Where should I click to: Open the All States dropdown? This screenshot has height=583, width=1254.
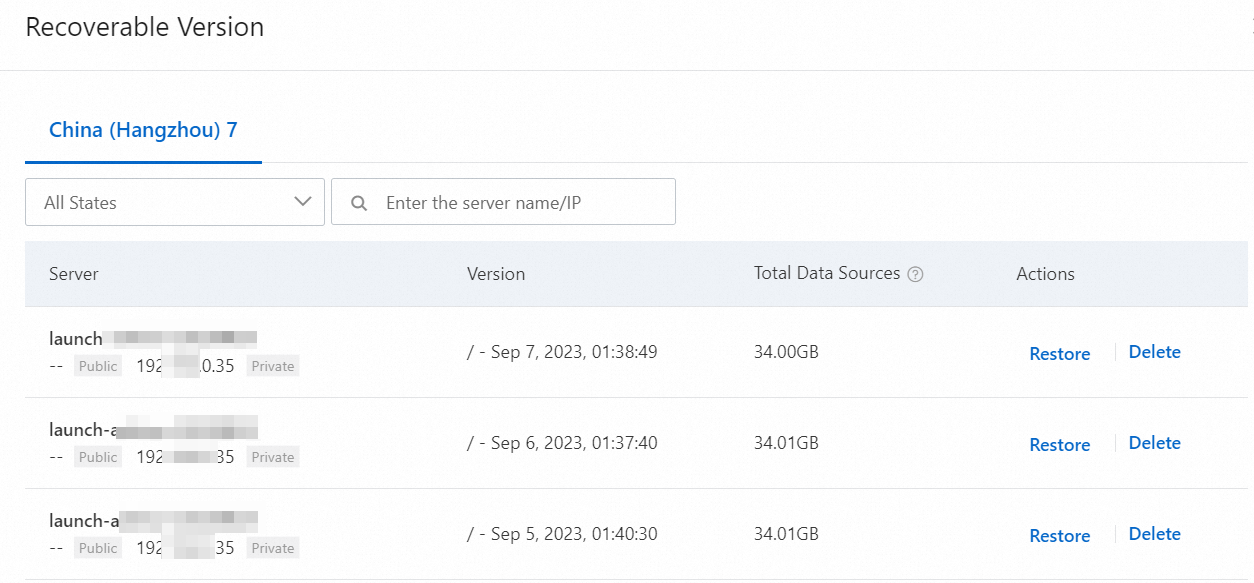pos(175,202)
